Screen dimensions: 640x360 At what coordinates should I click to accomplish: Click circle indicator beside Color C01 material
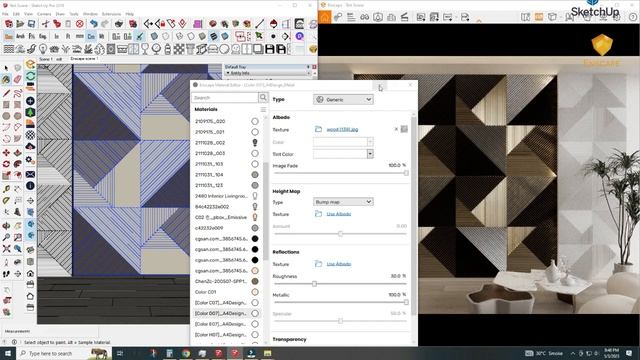click(x=255, y=292)
